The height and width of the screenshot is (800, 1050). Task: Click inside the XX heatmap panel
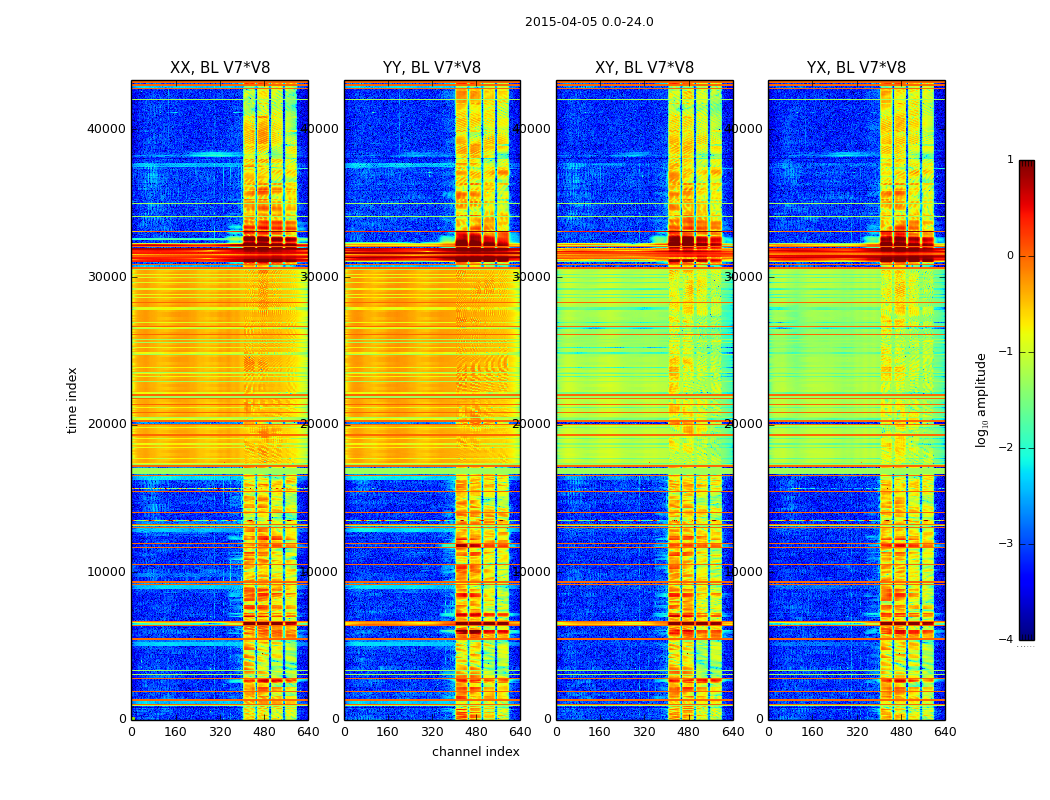click(x=220, y=400)
